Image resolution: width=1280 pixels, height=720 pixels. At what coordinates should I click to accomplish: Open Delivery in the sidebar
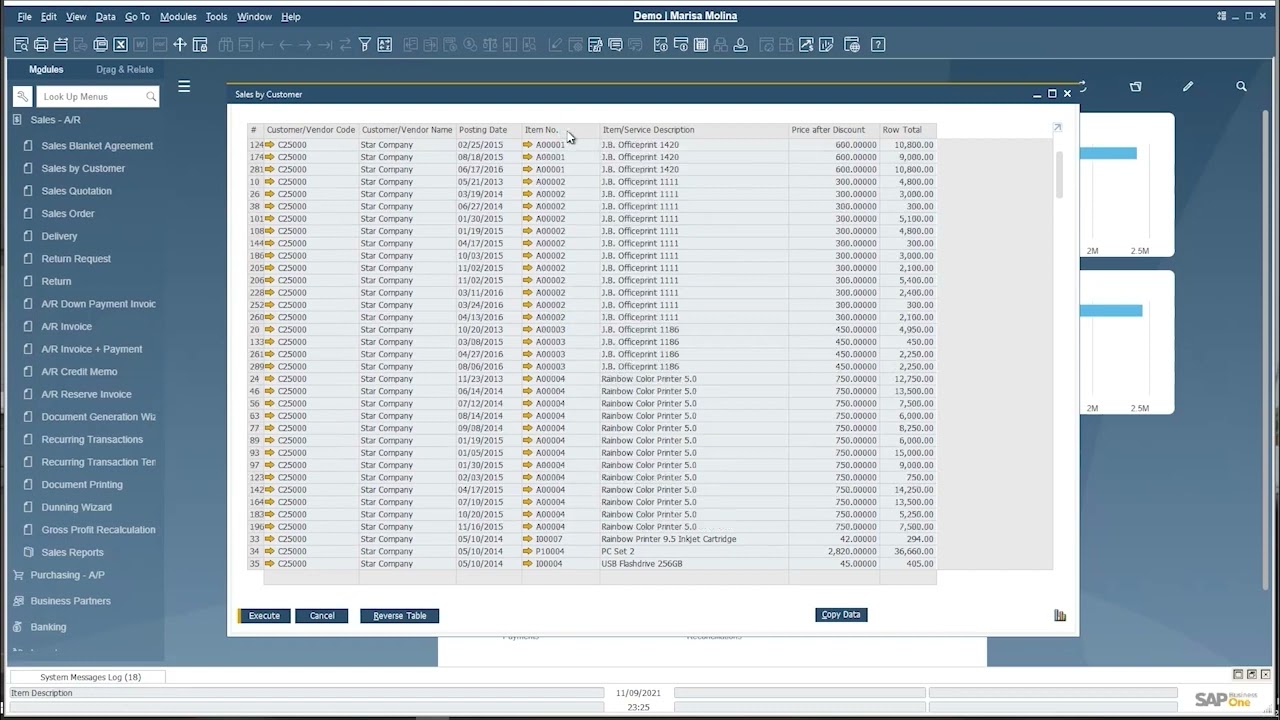coord(59,237)
